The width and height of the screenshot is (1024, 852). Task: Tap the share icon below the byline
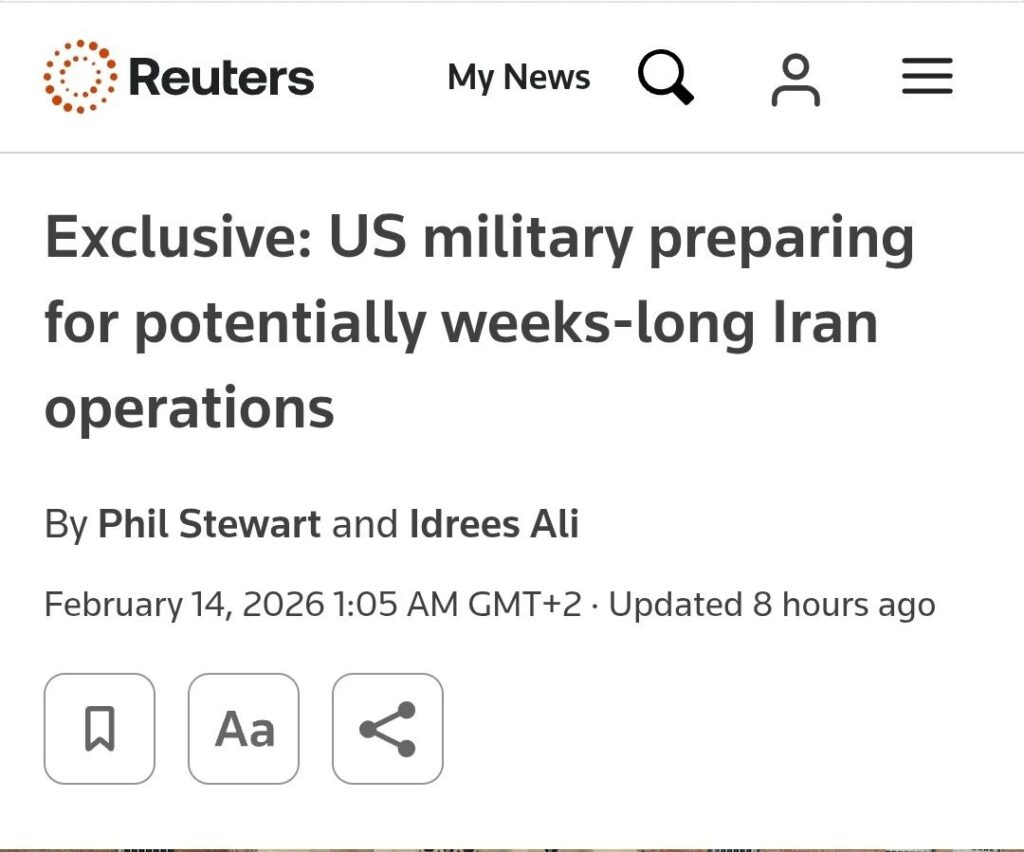pyautogui.click(x=387, y=728)
